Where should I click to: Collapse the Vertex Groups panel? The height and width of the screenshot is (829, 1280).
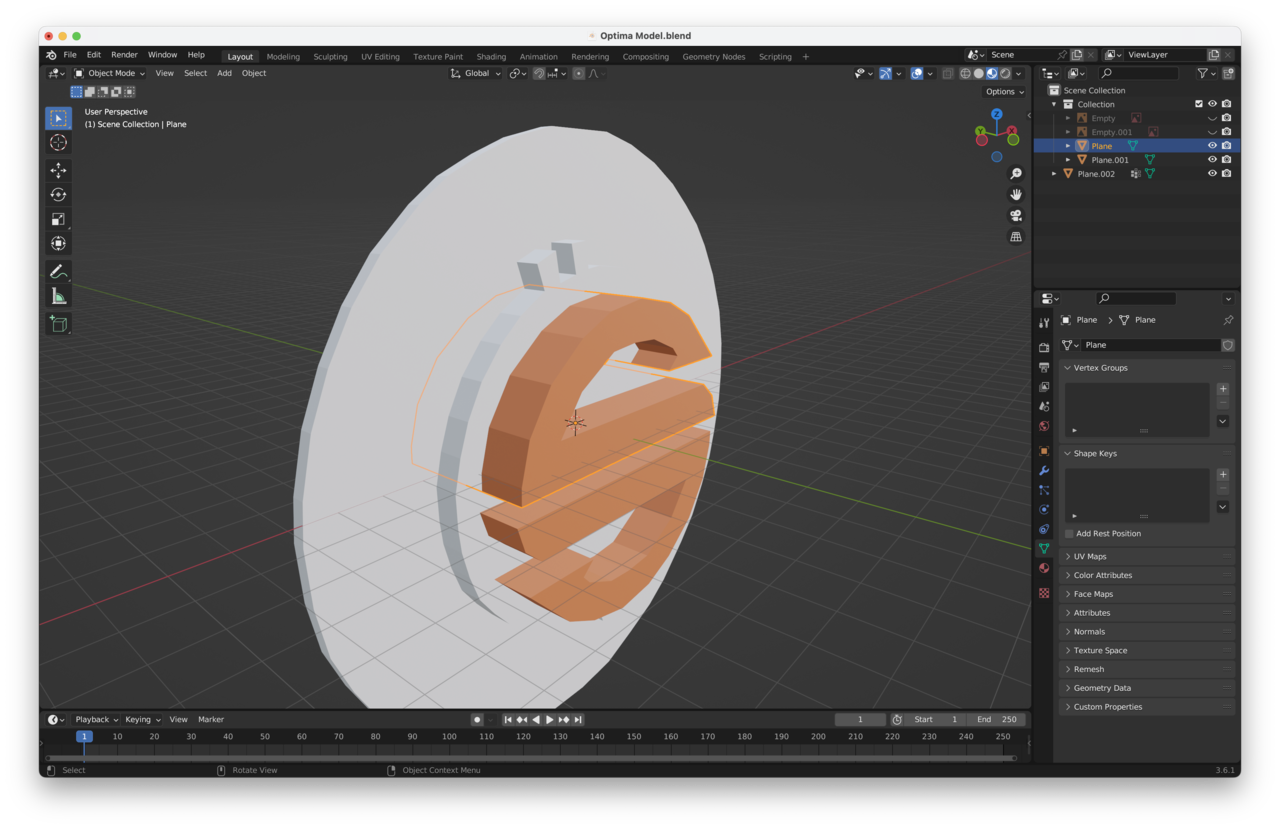(1147, 368)
